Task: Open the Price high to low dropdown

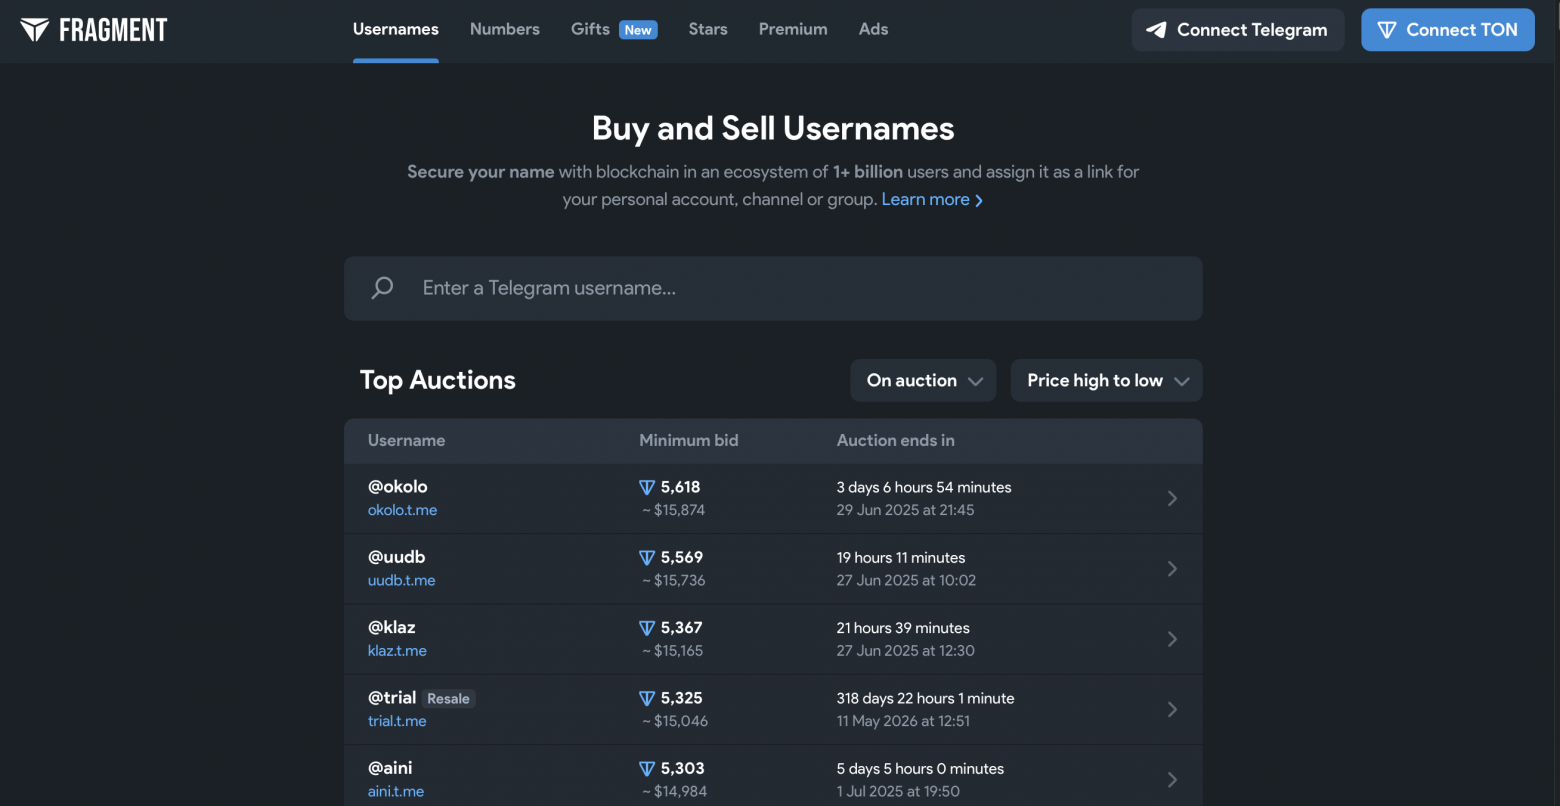Action: [x=1106, y=381]
